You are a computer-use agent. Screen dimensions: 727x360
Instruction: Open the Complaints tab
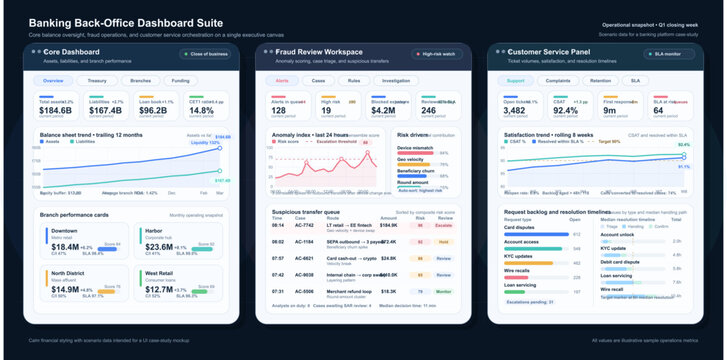pyautogui.click(x=558, y=81)
